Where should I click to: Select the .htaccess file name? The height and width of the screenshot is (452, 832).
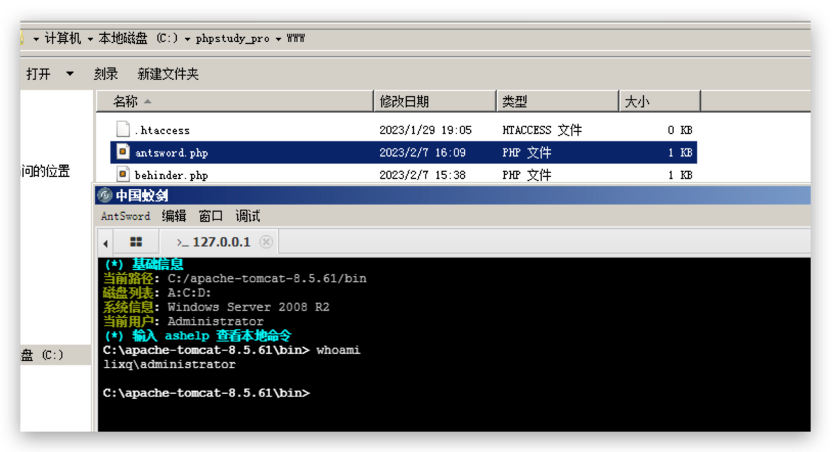pos(162,130)
